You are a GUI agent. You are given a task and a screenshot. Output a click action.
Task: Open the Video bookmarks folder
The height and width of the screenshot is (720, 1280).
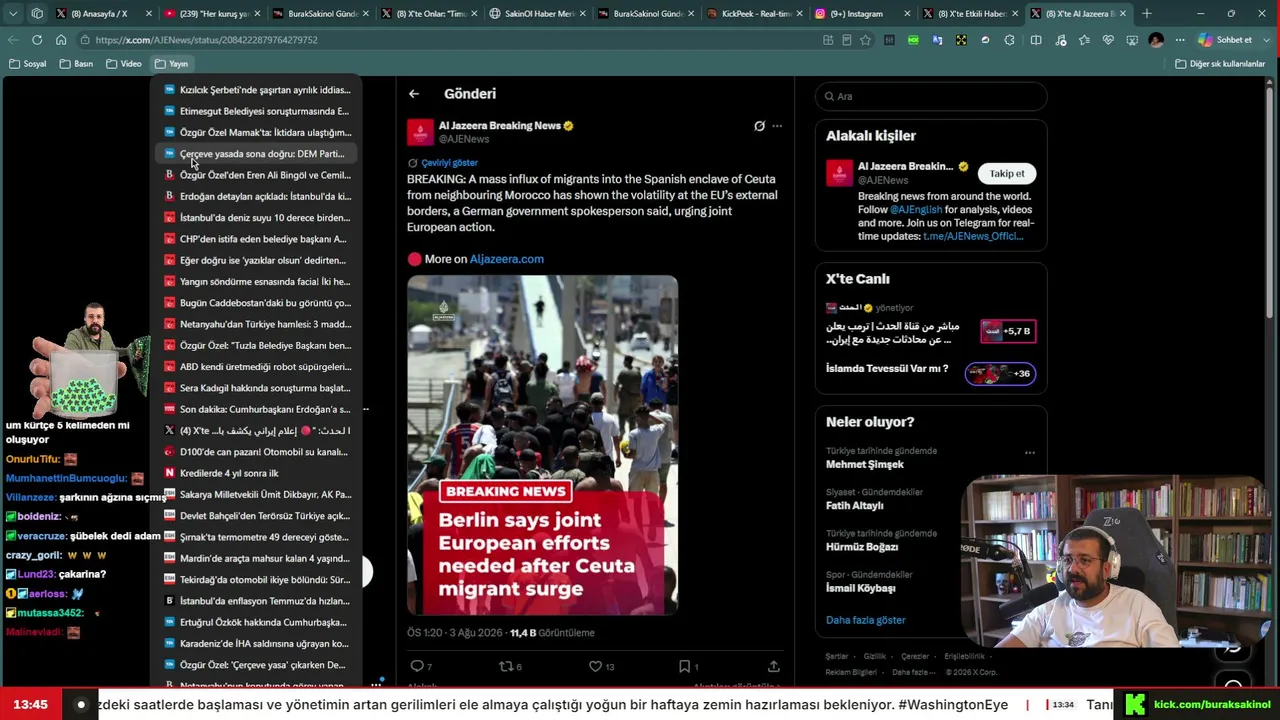pyautogui.click(x=124, y=64)
